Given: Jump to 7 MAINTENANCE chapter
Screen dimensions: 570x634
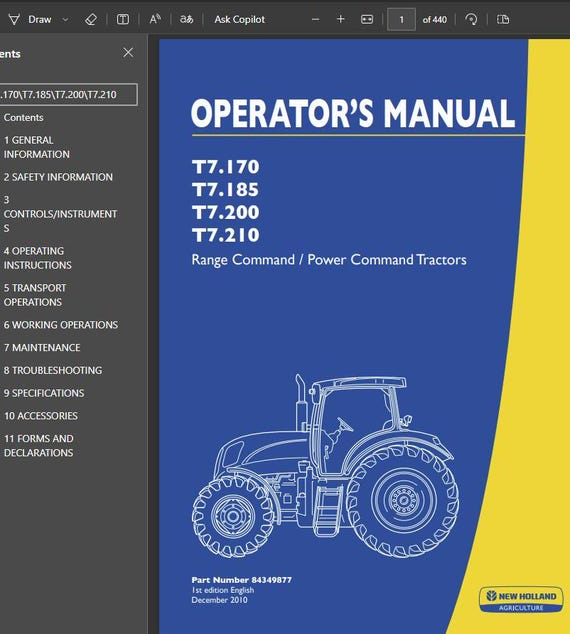Looking at the screenshot, I should pos(42,348).
